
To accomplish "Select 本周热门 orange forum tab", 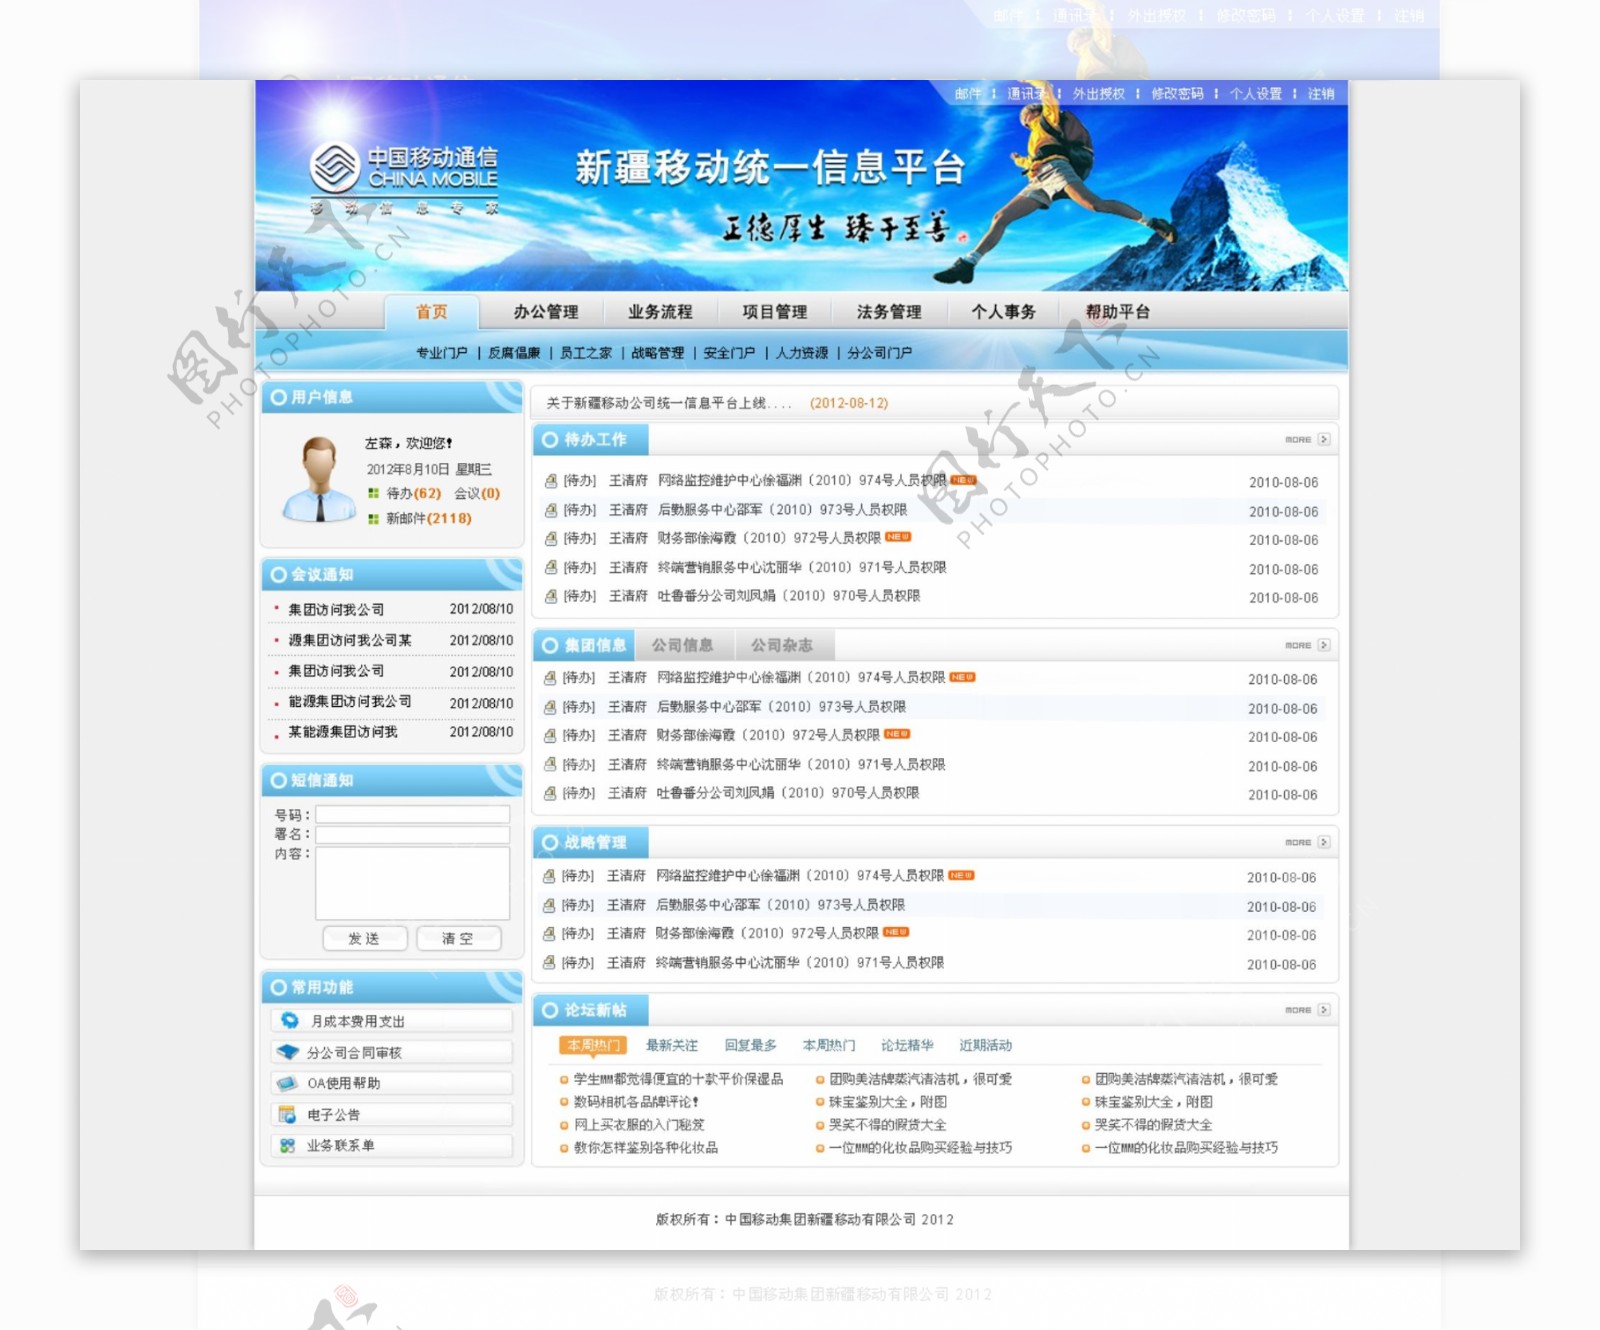I will (594, 1045).
